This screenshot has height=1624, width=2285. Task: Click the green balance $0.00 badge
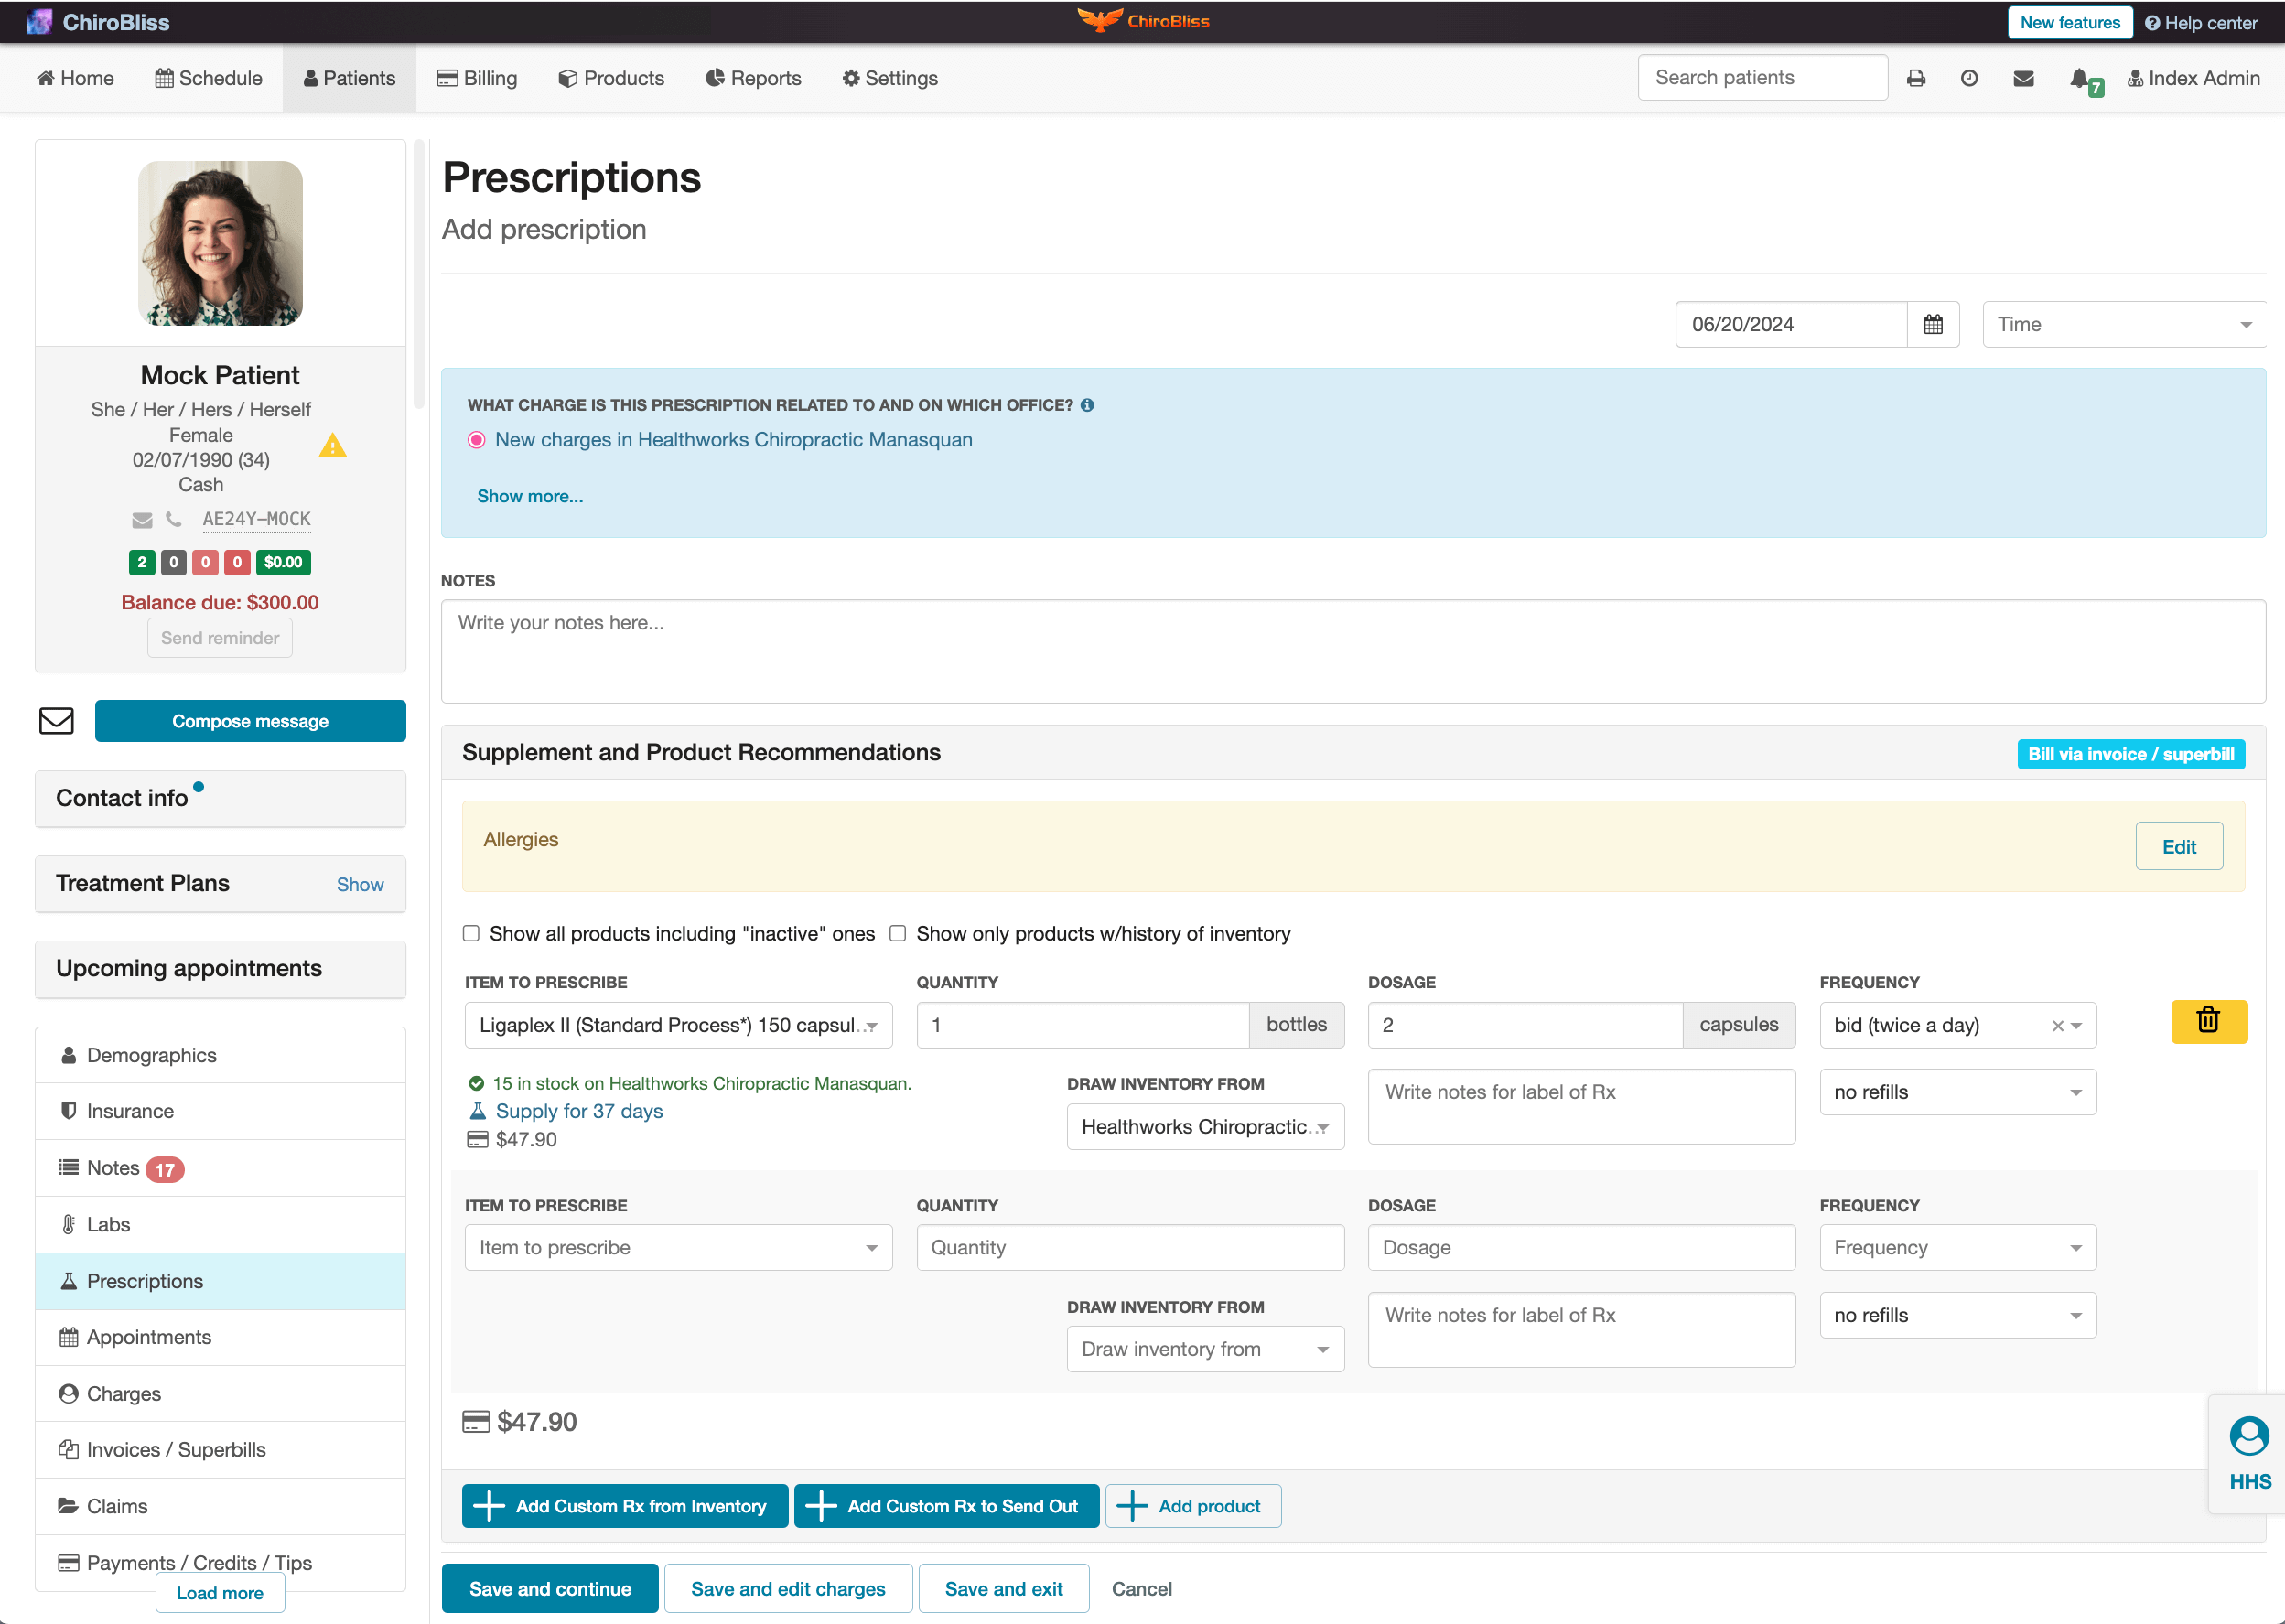[x=283, y=562]
